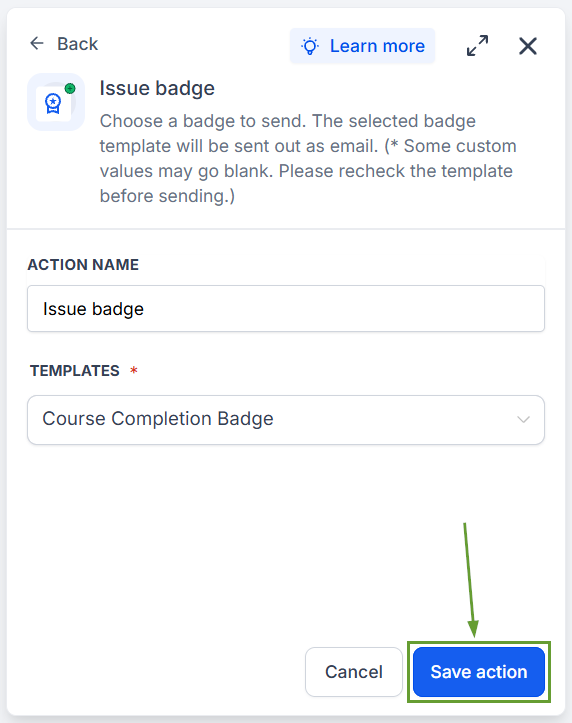Go back using the Back text
Image resolution: width=572 pixels, height=723 pixels.
[77, 44]
